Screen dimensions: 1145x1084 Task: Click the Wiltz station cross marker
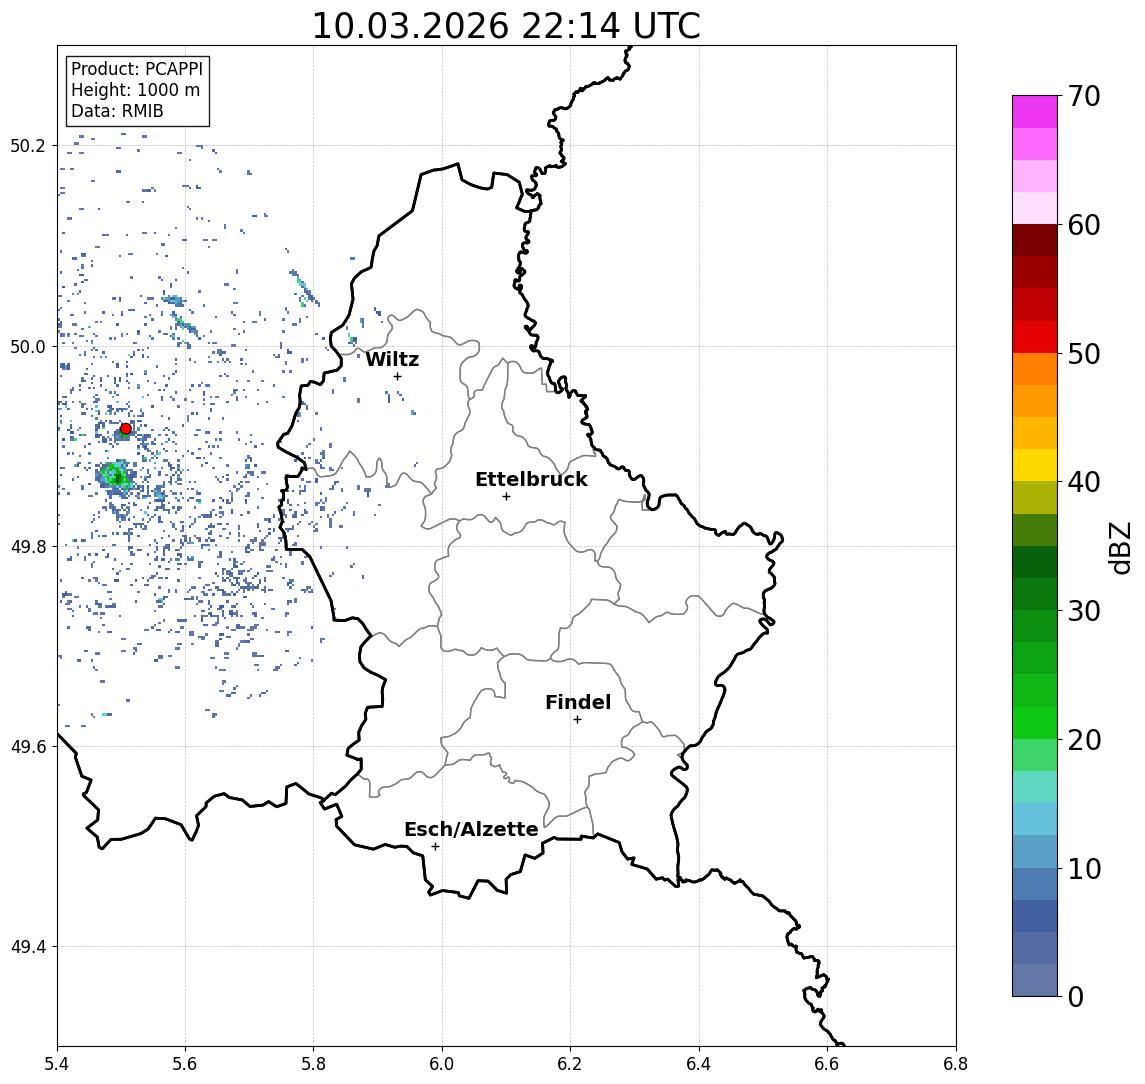click(397, 377)
